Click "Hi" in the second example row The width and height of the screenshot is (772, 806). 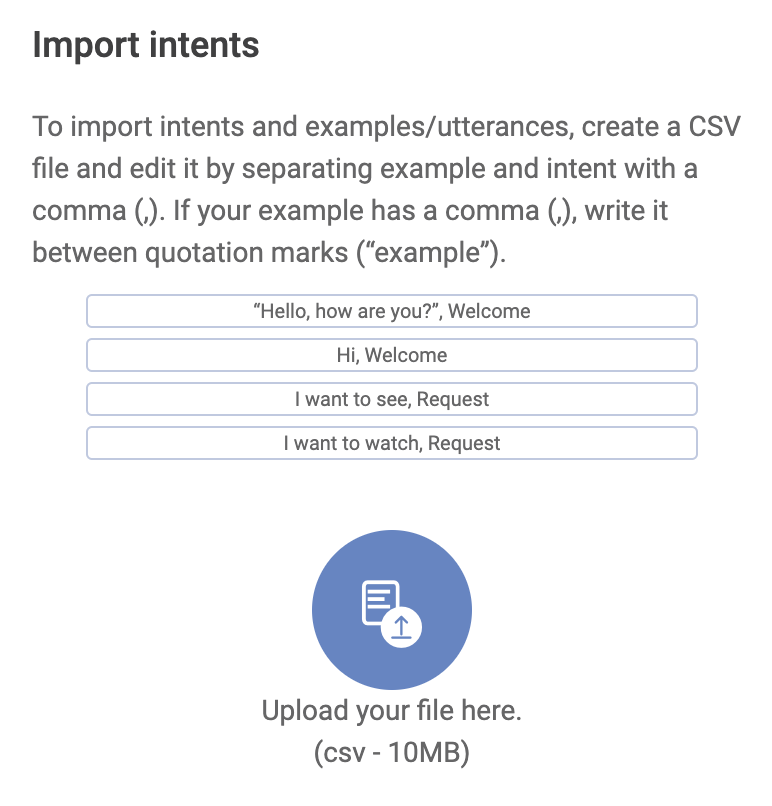coord(345,355)
